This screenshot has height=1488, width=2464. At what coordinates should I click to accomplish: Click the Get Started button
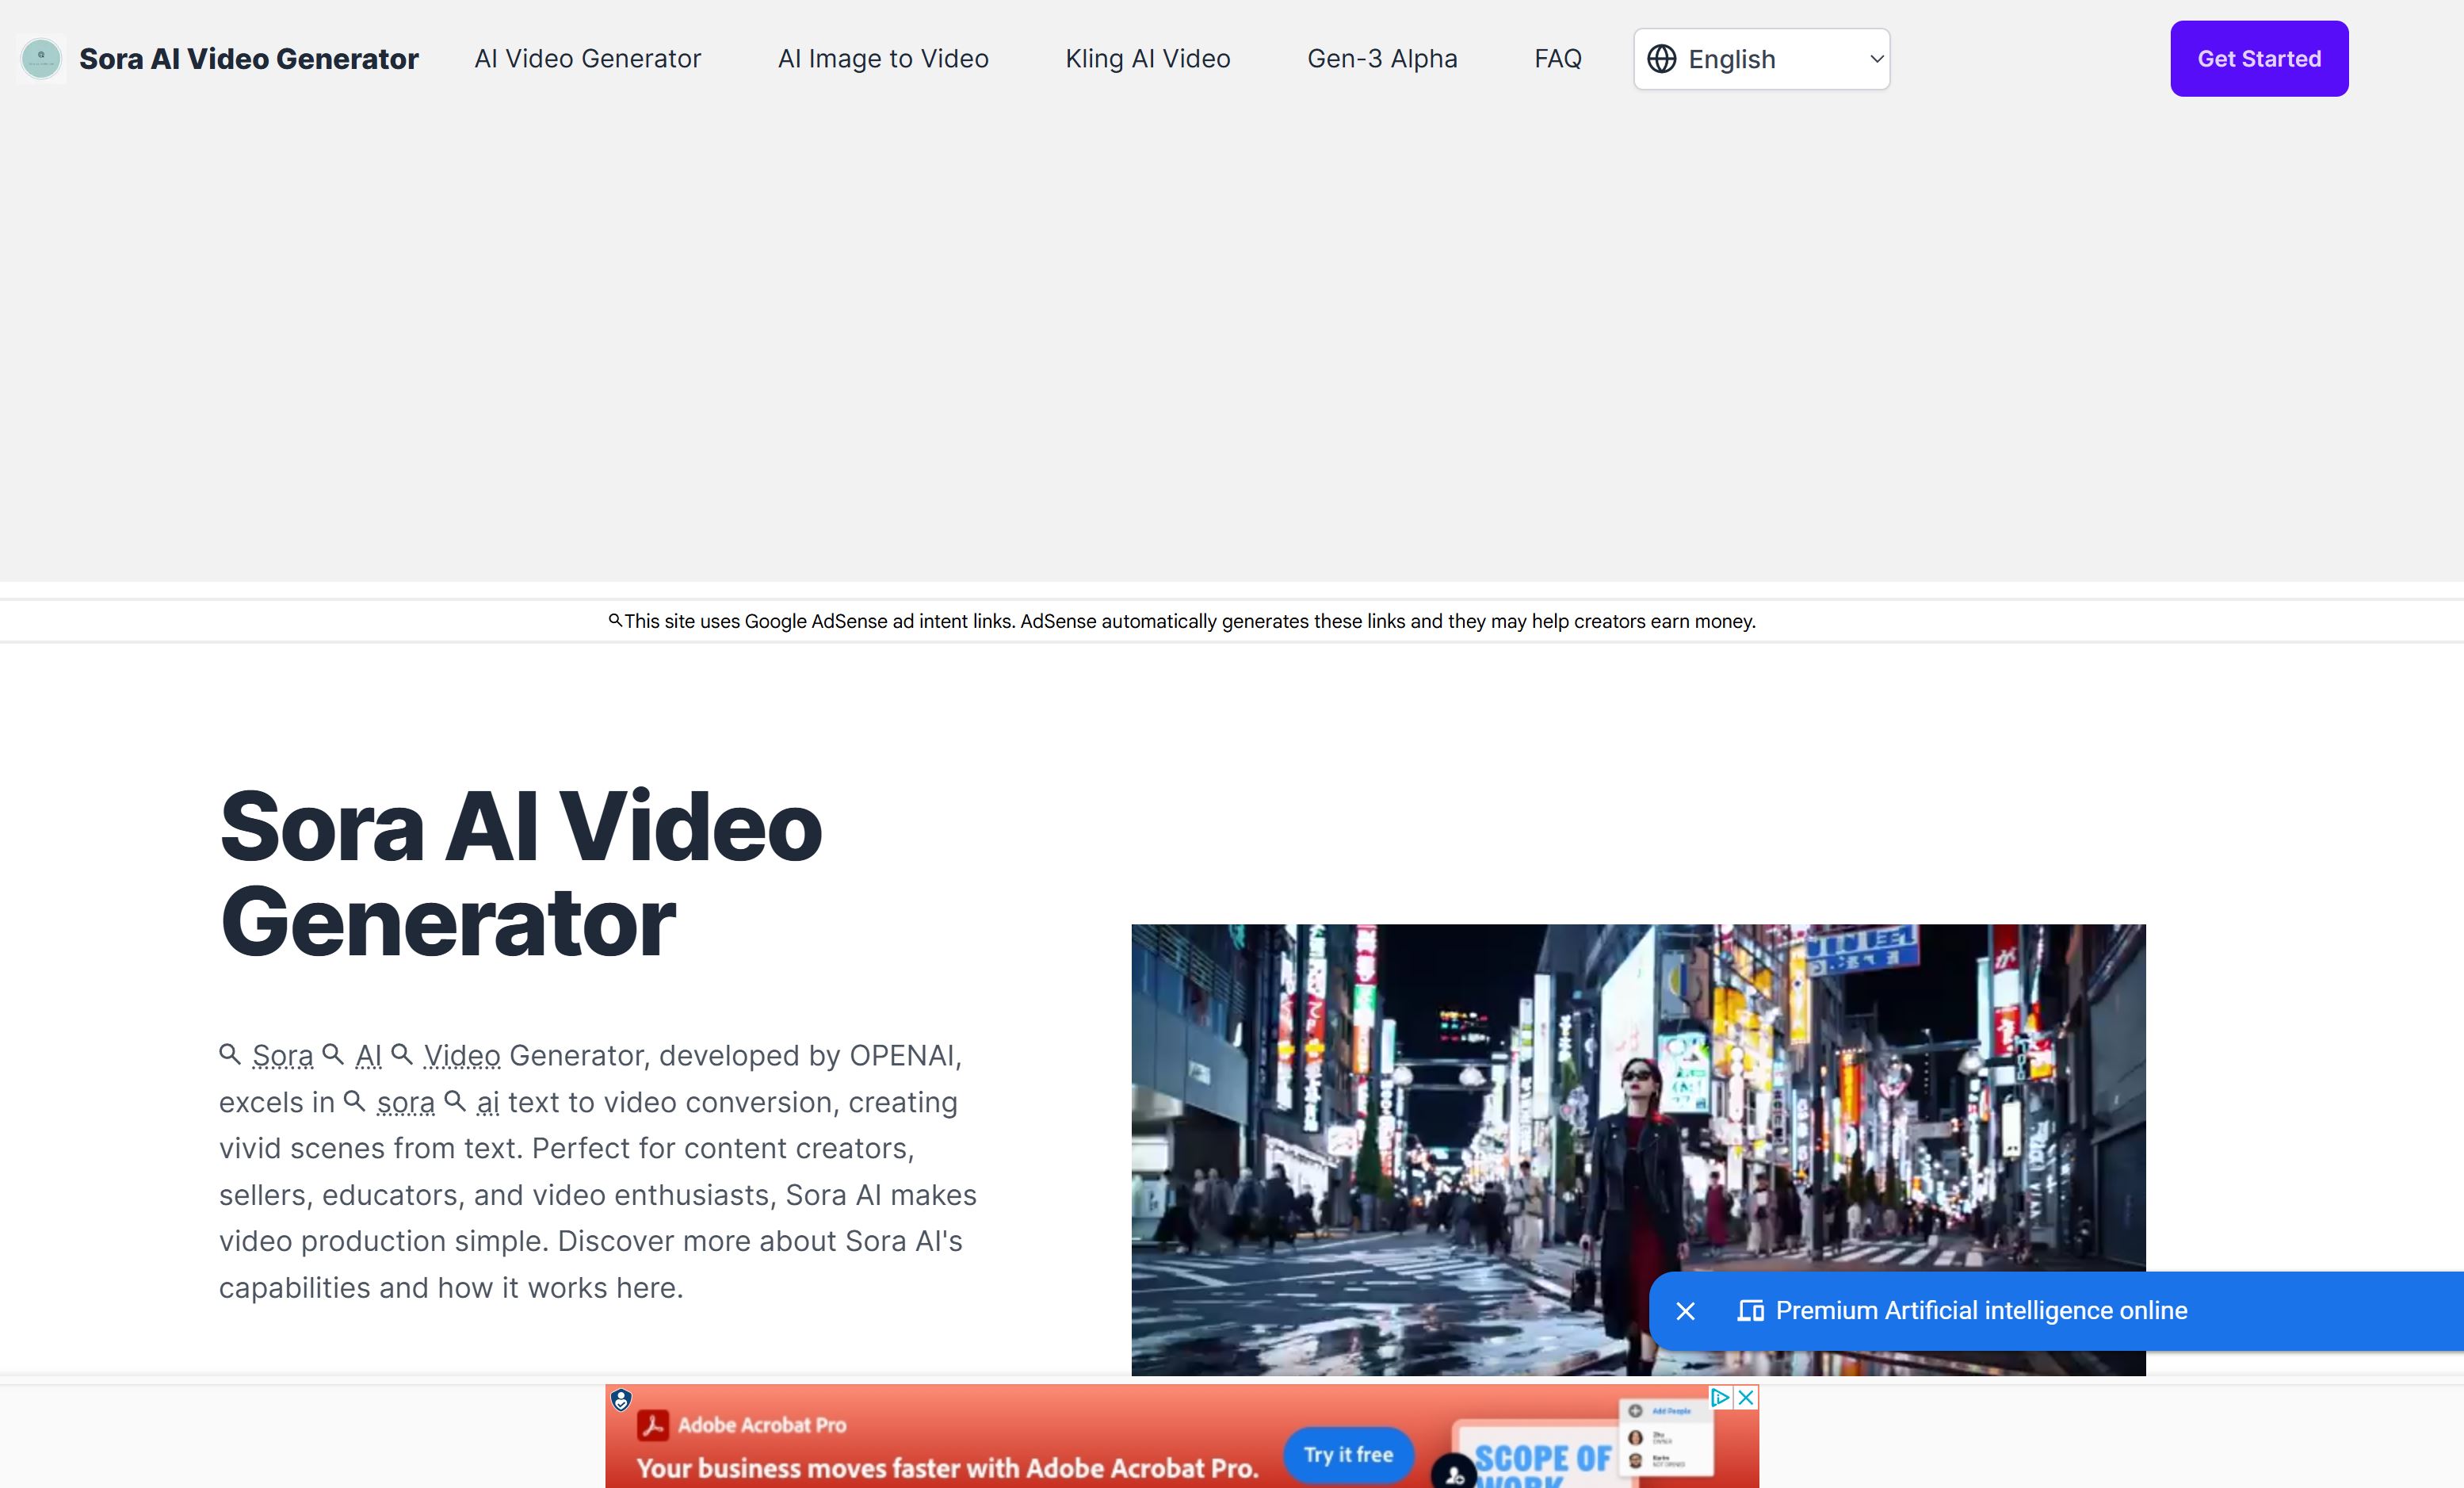tap(2258, 58)
